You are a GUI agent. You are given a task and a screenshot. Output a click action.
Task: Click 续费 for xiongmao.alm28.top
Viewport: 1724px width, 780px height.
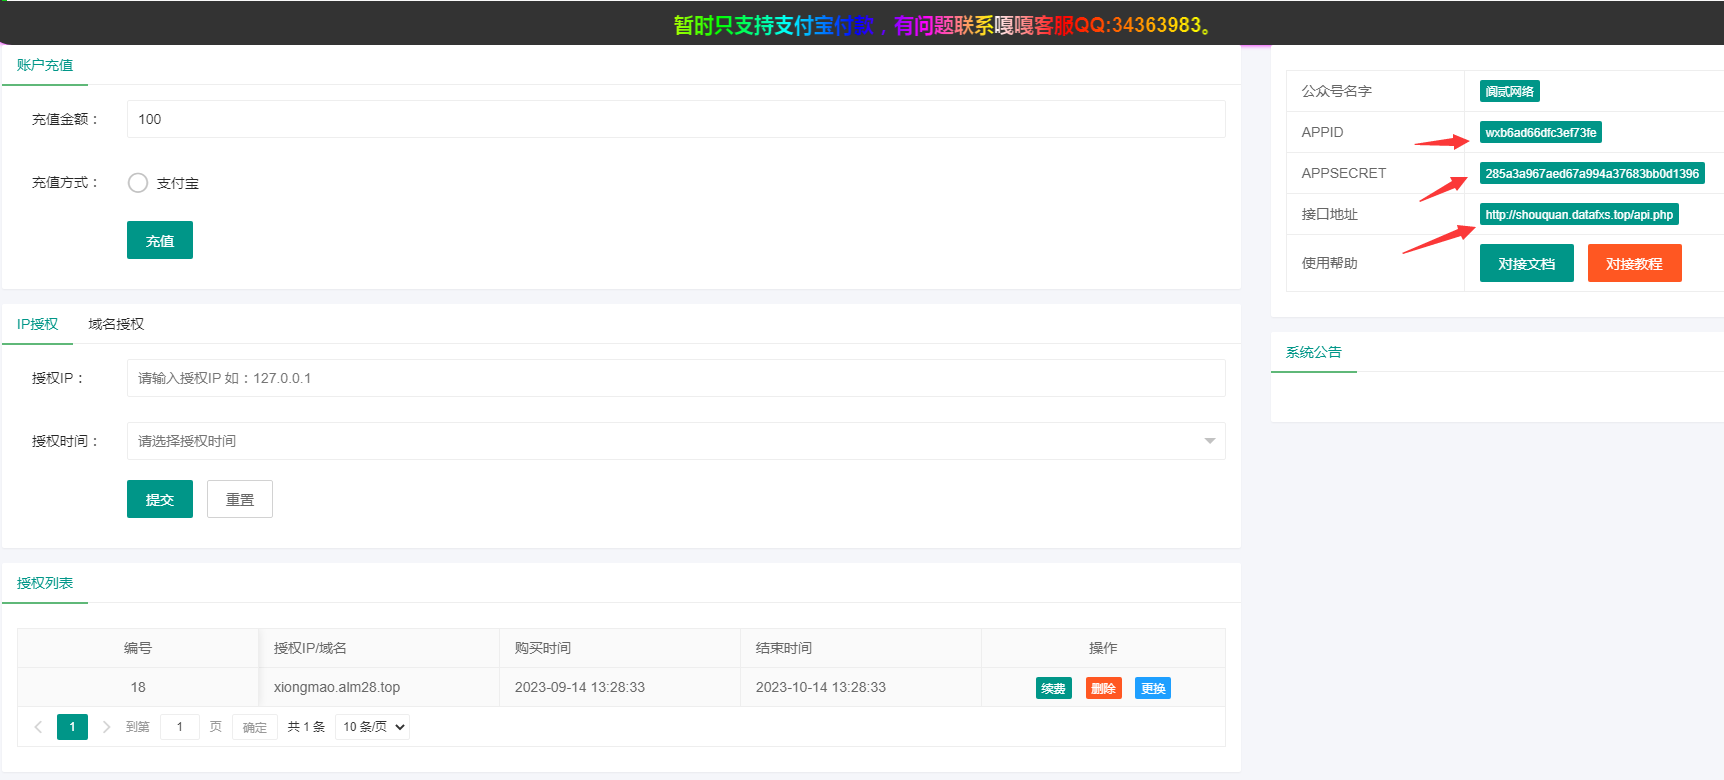coord(1053,688)
